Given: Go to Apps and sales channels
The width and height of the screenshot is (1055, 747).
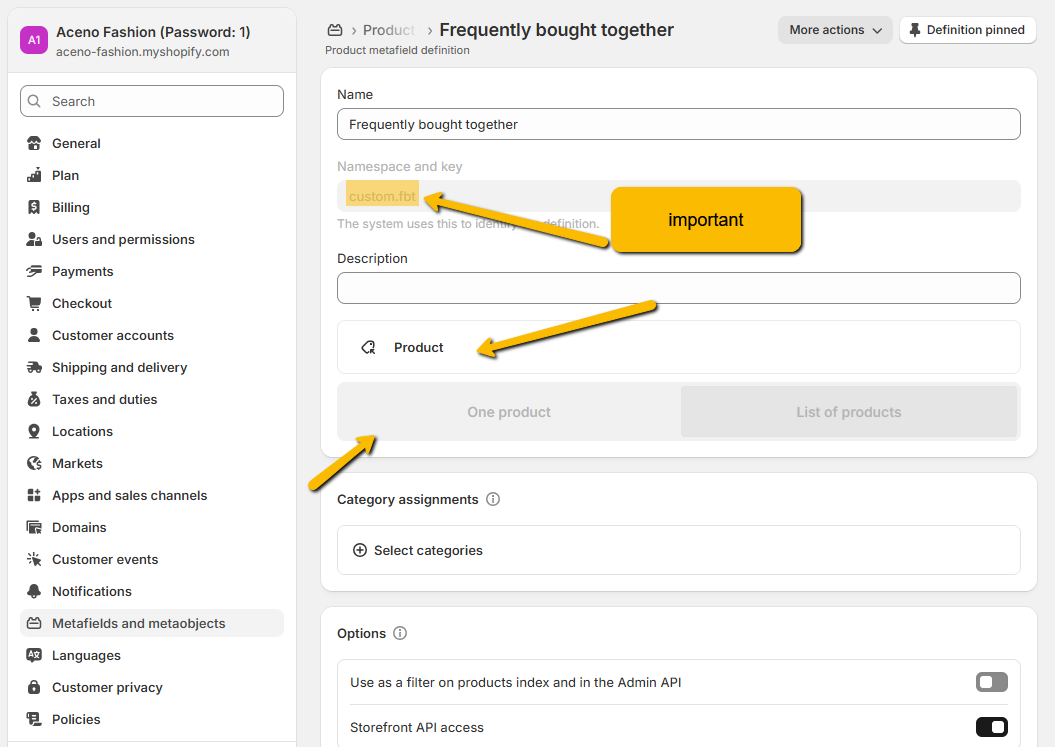Looking at the screenshot, I should (x=129, y=495).
